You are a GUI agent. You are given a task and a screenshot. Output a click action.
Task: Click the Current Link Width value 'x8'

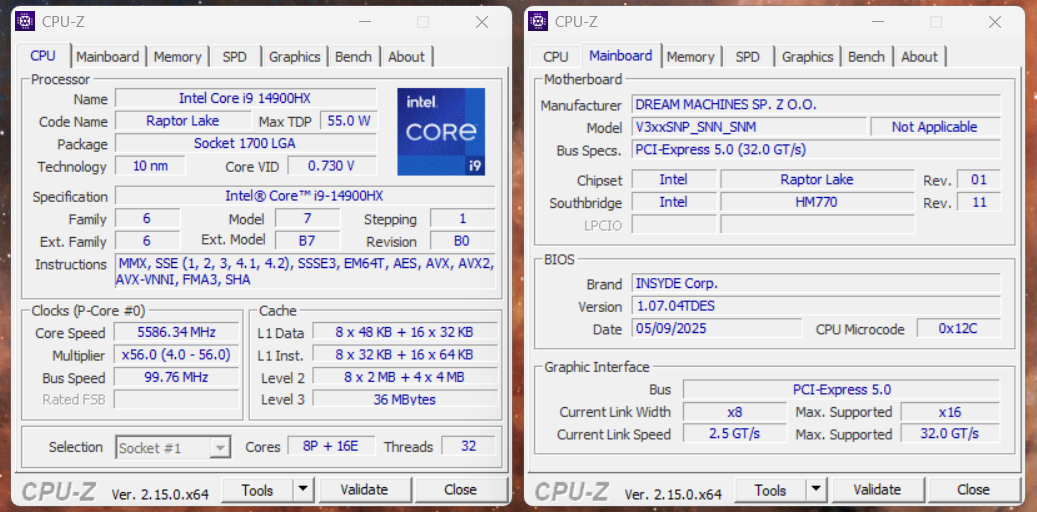pyautogui.click(x=734, y=411)
